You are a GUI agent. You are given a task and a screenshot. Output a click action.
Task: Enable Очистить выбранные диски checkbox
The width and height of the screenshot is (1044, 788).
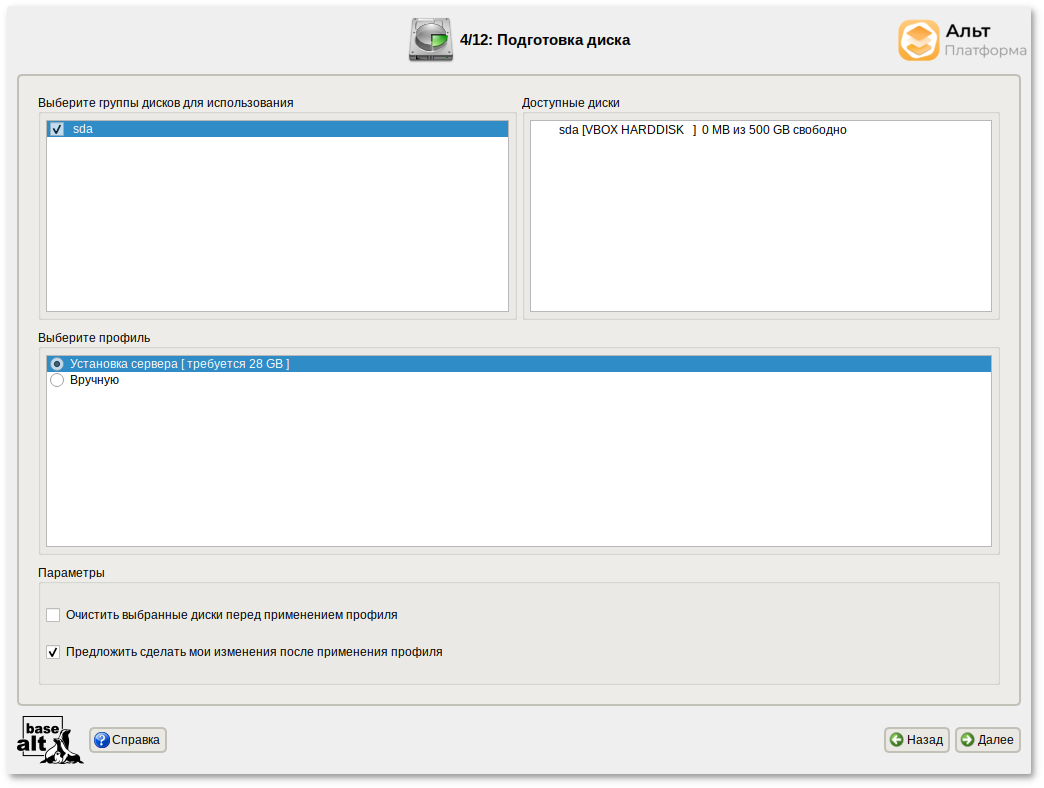point(53,615)
